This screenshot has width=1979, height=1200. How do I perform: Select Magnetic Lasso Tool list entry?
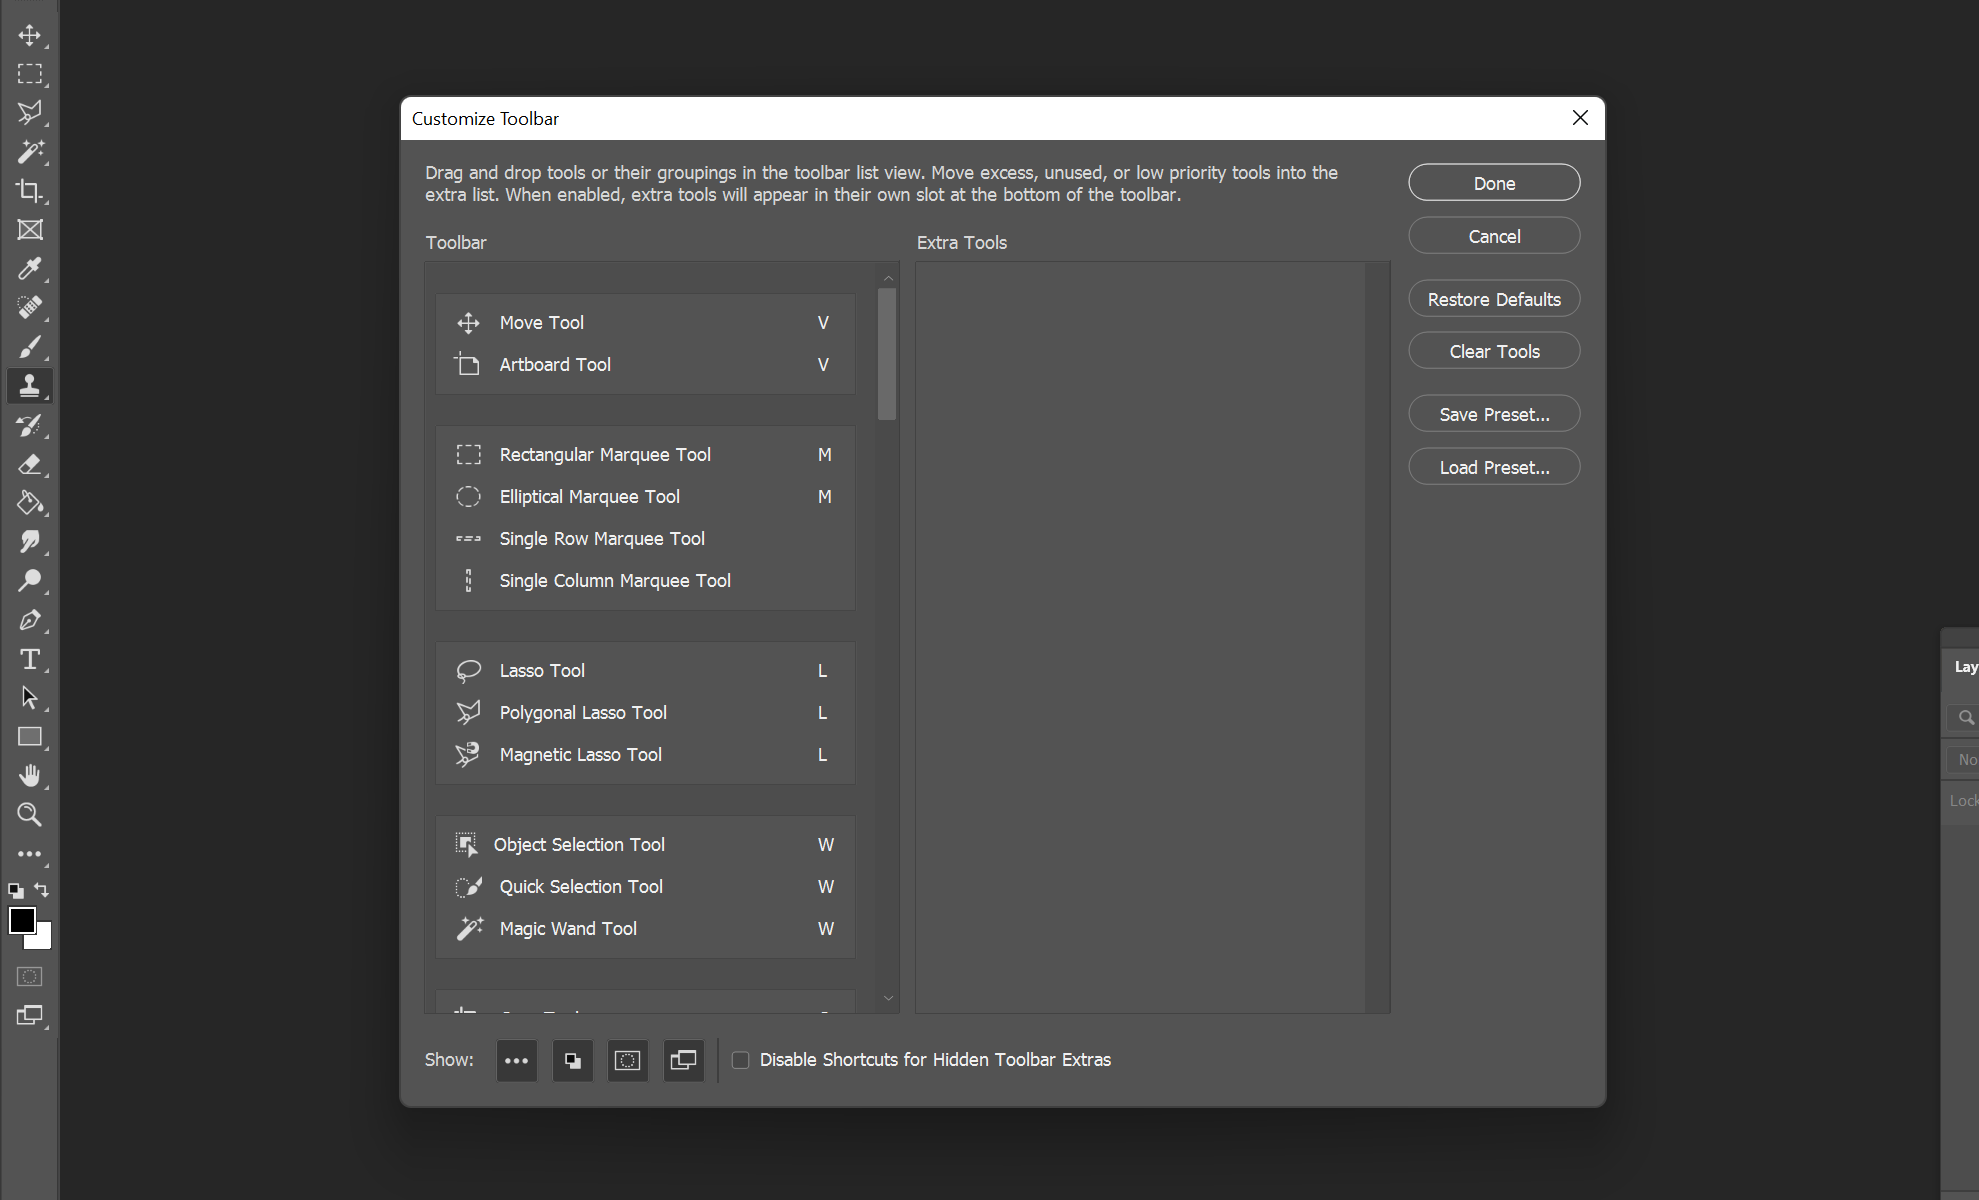[x=580, y=755]
